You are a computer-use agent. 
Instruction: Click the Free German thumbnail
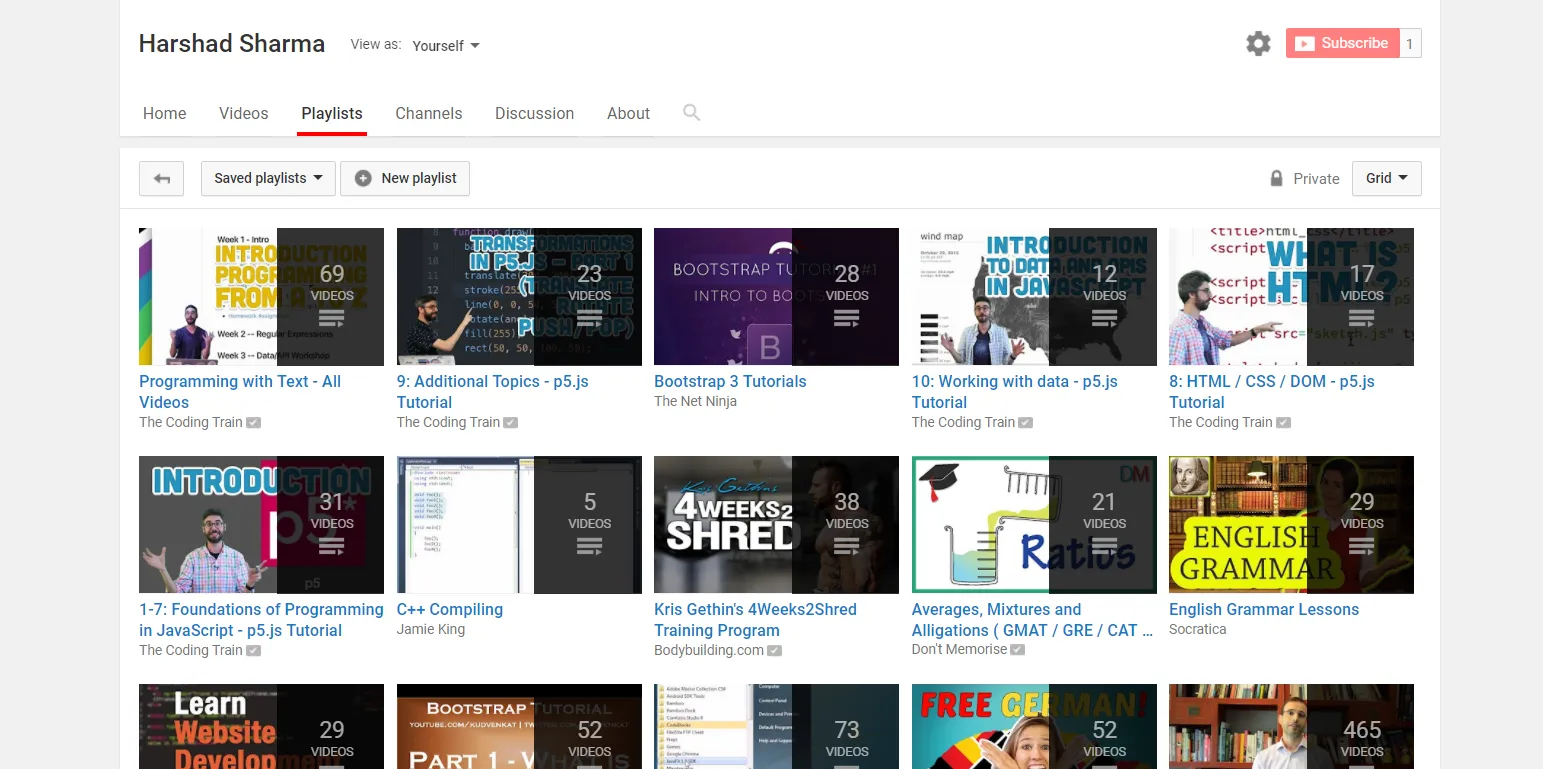1034,726
